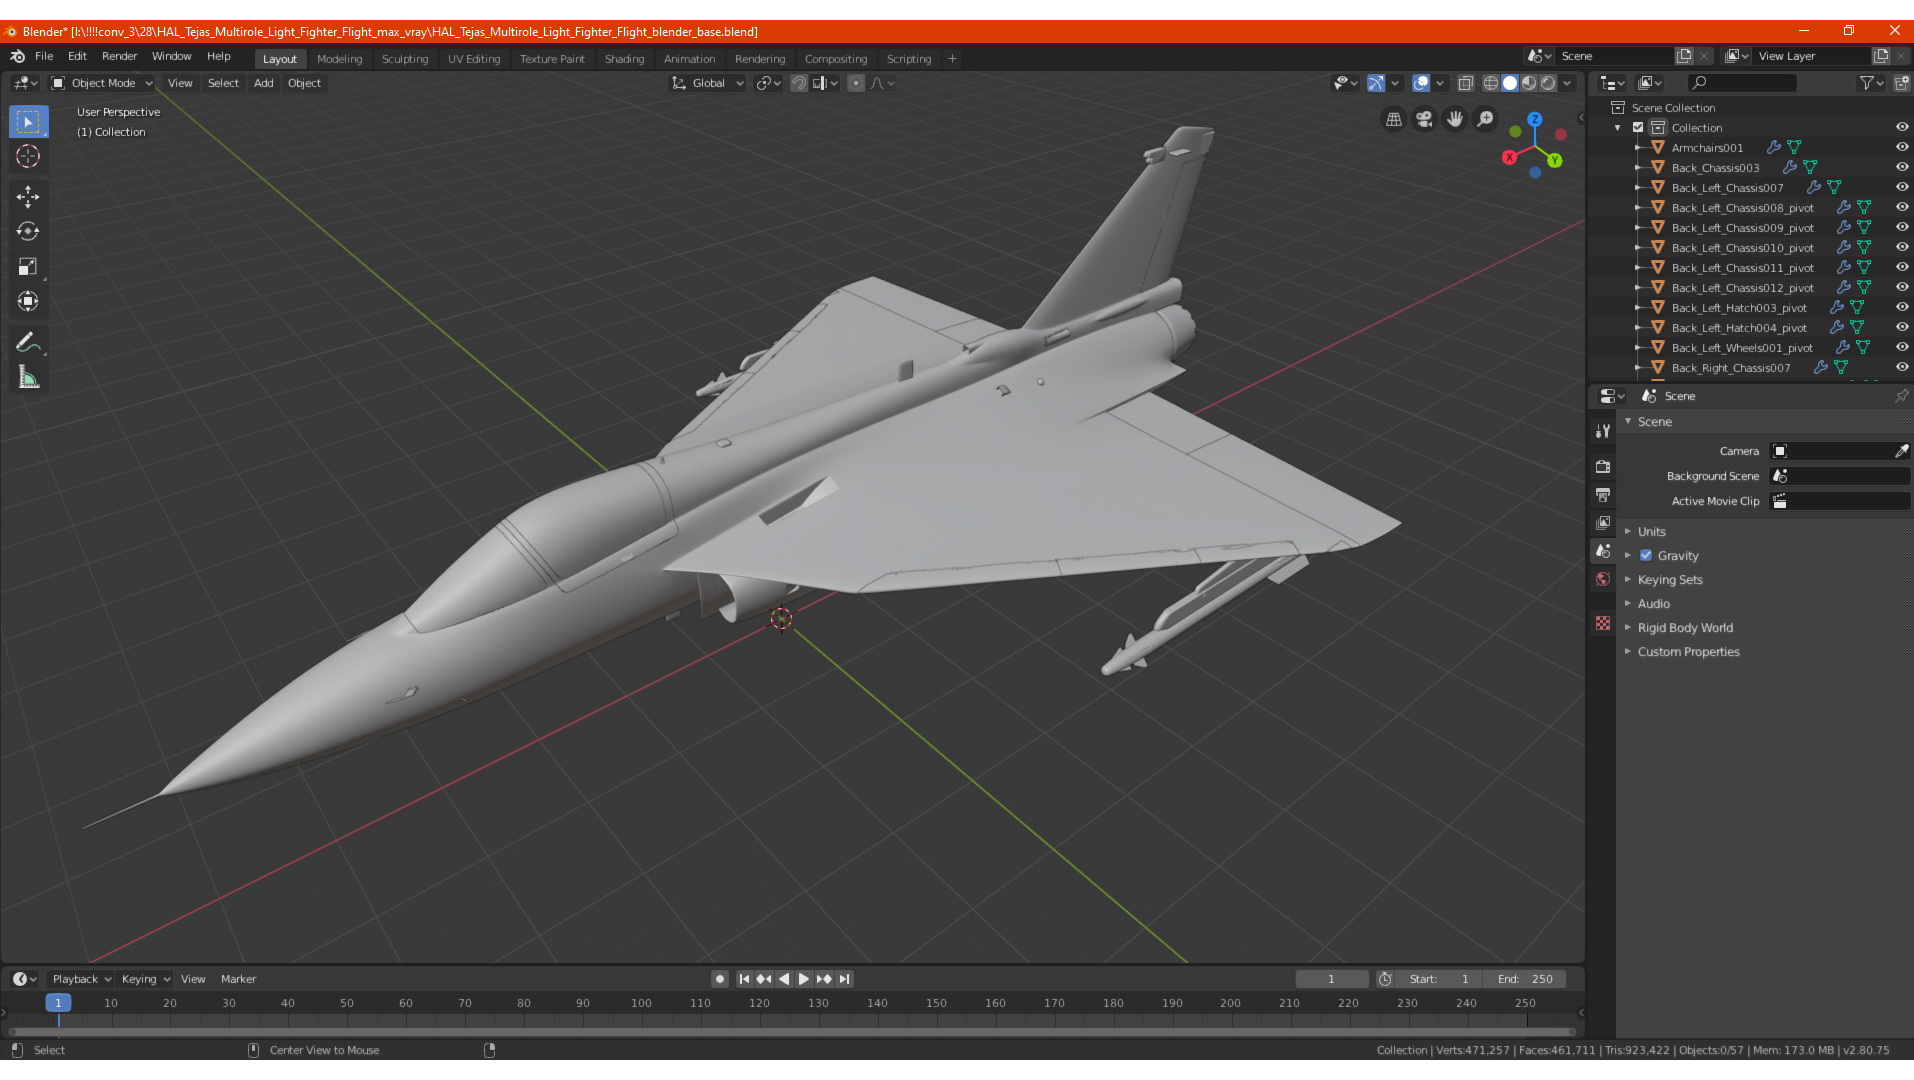Expand the Custom Properties panel
The height and width of the screenshot is (1080, 1914).
pos(1688,652)
